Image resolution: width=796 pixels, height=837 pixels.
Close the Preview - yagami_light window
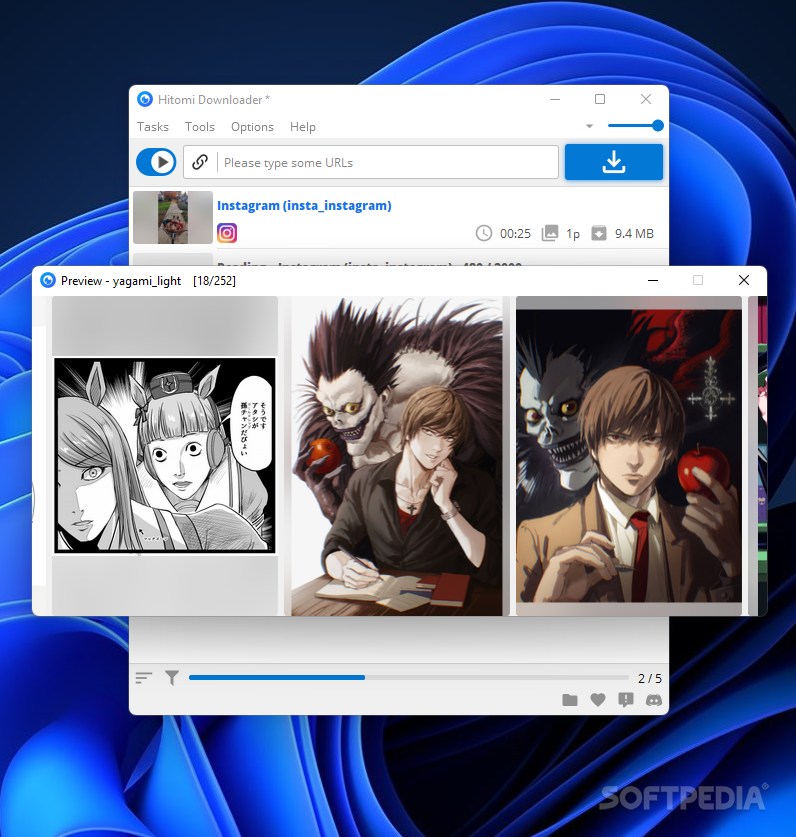click(x=744, y=280)
